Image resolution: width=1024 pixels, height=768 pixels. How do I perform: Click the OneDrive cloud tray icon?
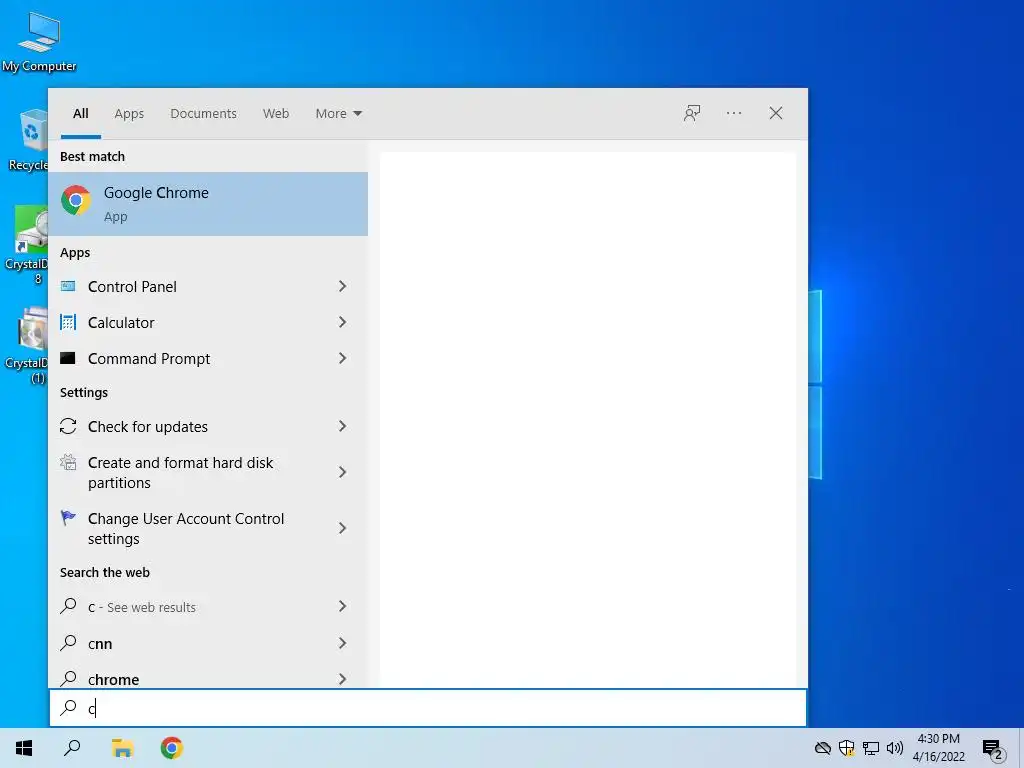pos(823,748)
